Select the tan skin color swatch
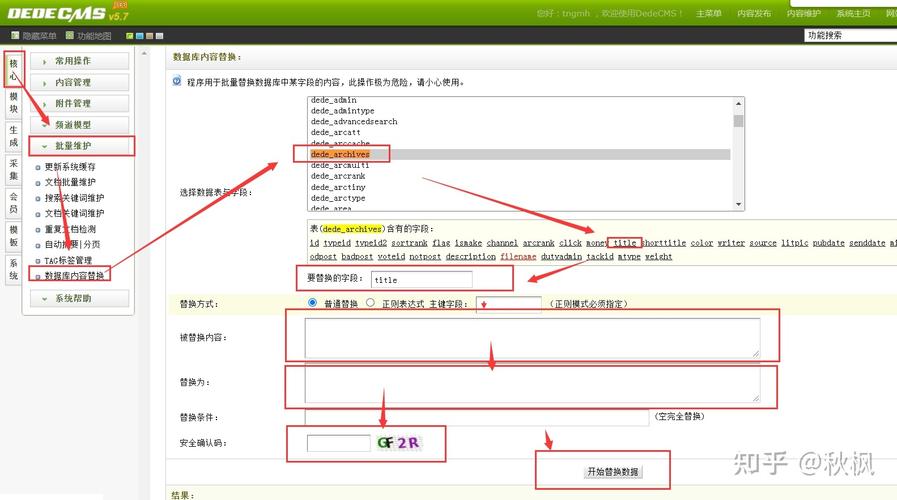Screen dimensions: 897x500 point(149,36)
